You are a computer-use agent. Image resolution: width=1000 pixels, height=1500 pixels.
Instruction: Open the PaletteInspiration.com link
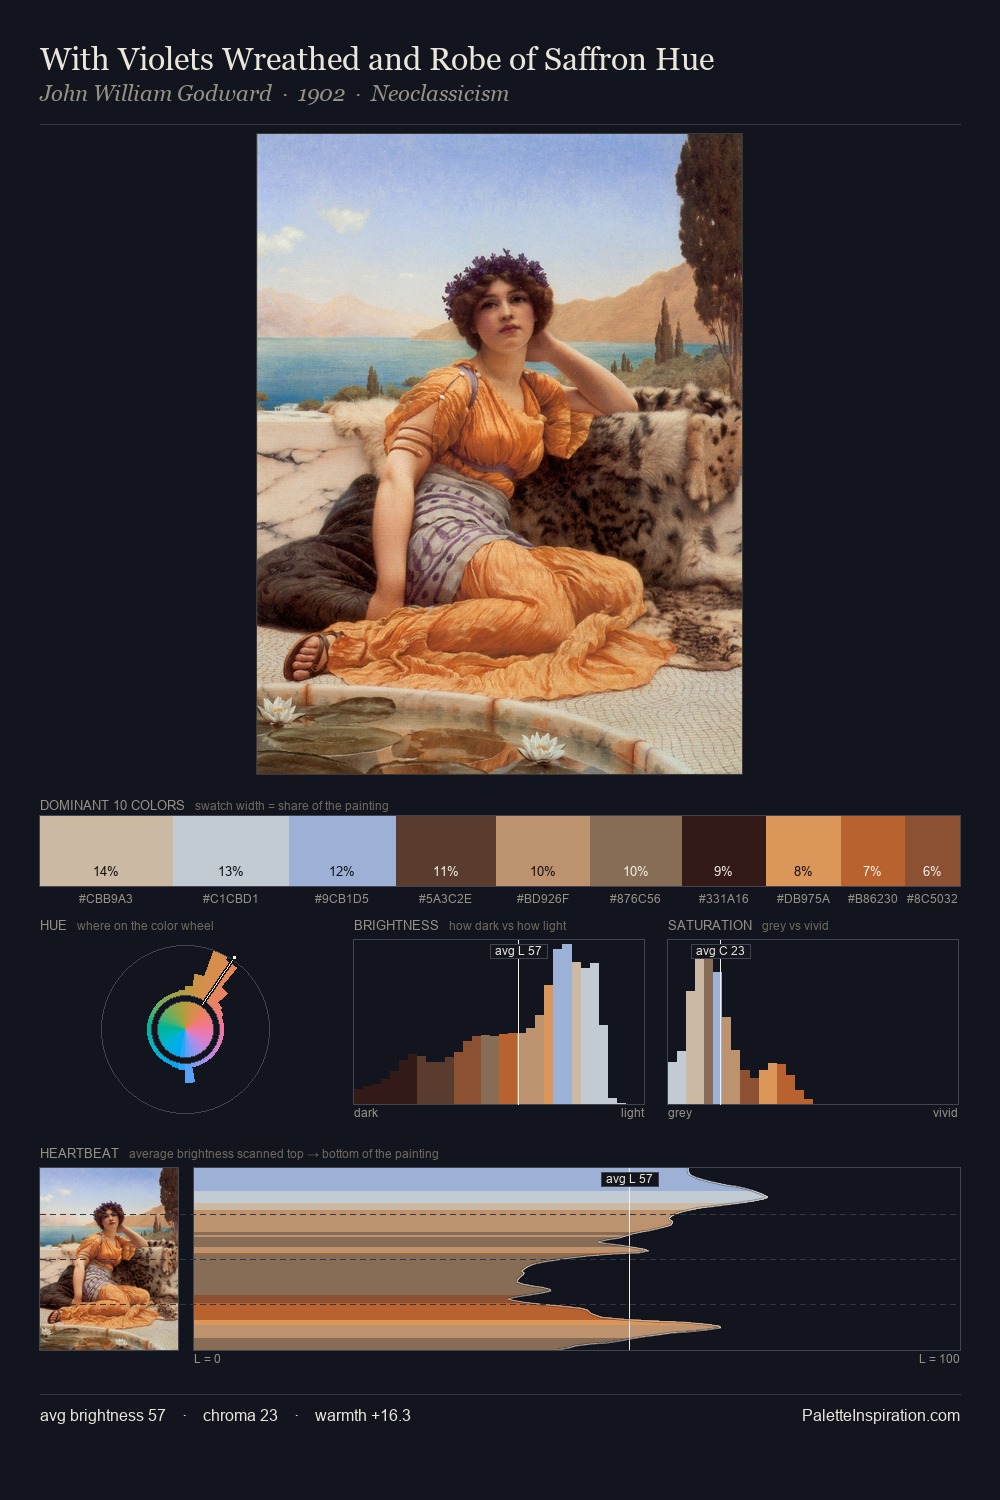click(881, 1416)
